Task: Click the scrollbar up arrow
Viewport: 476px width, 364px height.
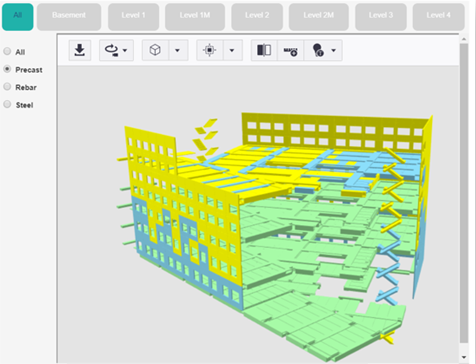Action: tap(464, 39)
